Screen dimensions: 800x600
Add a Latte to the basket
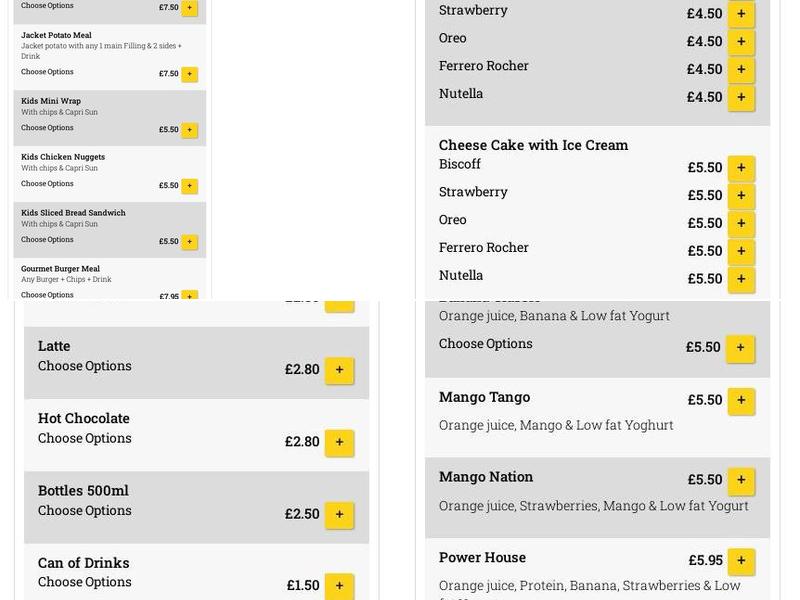[x=338, y=370]
